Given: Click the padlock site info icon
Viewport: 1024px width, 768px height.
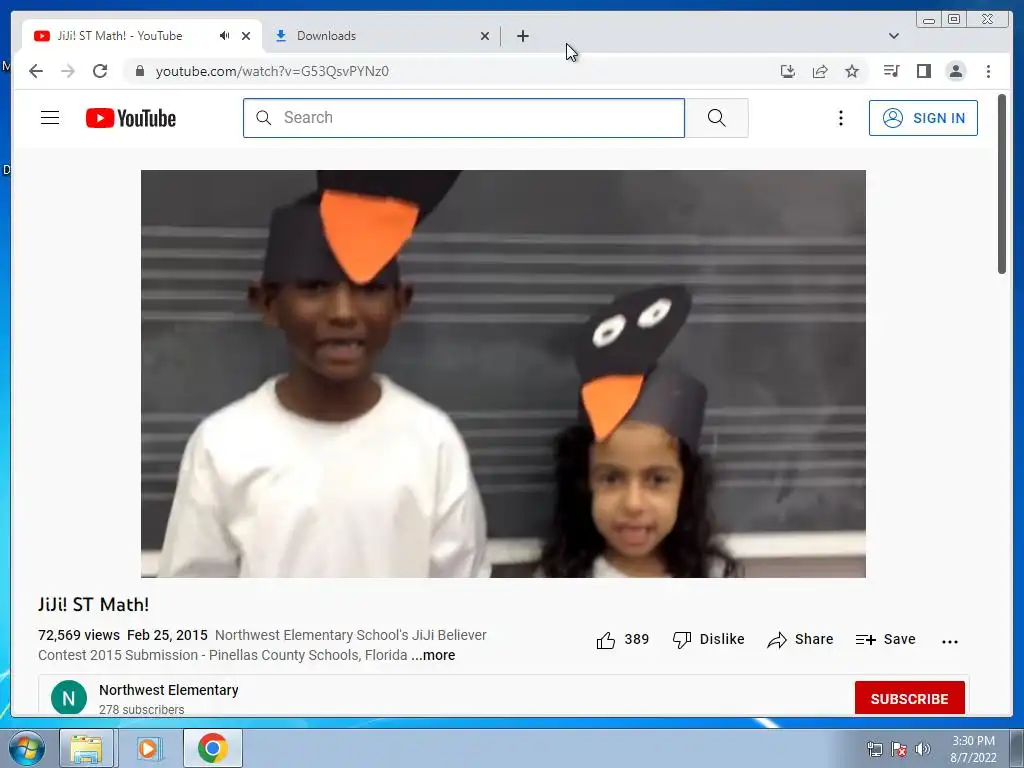Looking at the screenshot, I should click(x=139, y=71).
